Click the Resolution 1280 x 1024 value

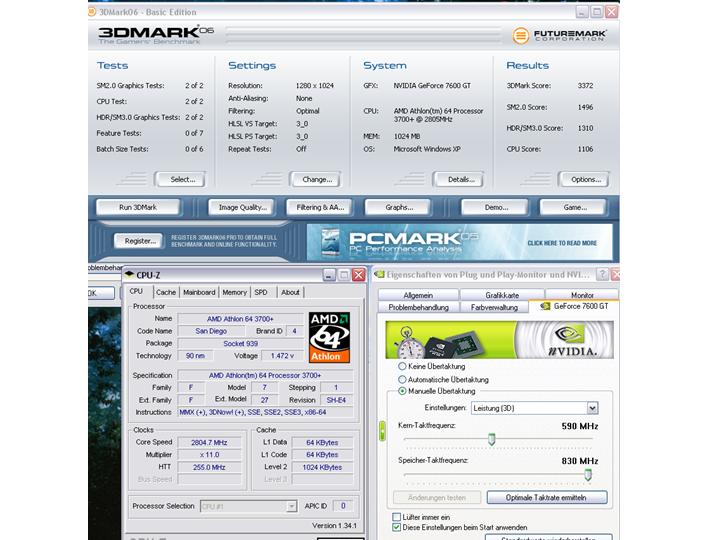point(315,85)
